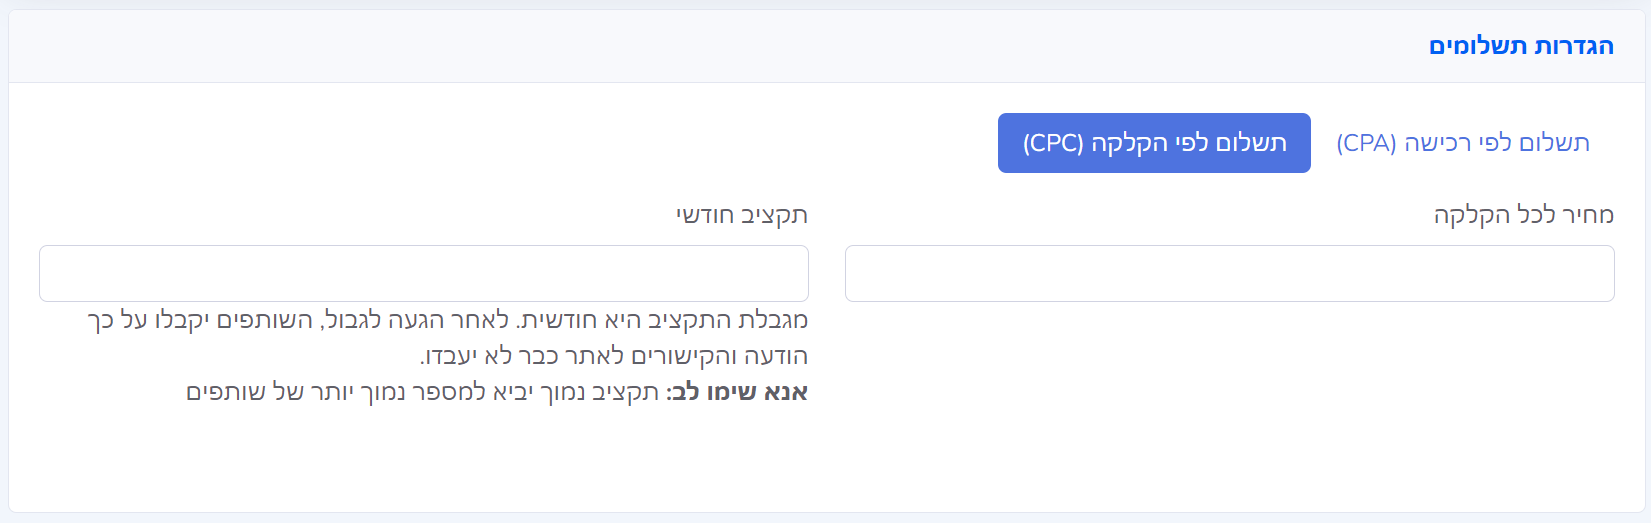Click the empty bottom area of the settings panel
Viewport: 1651px width, 523px height.
[826, 470]
